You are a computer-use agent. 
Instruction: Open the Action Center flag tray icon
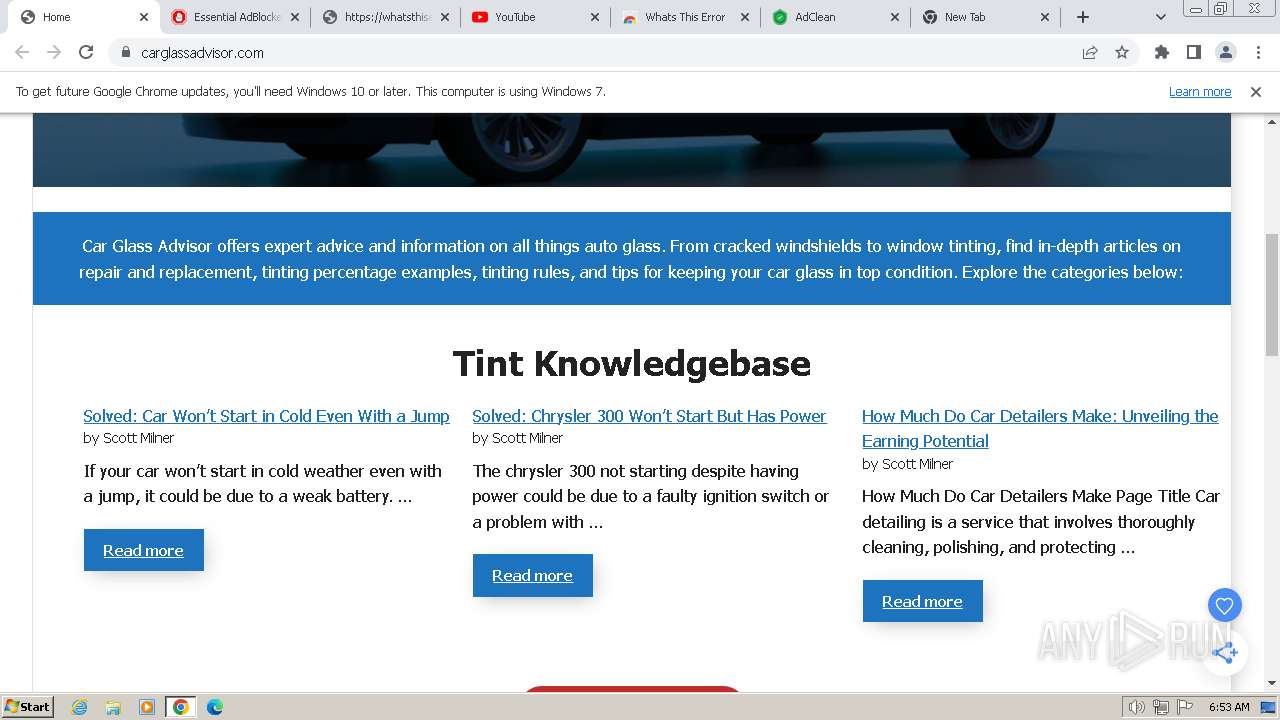coord(1183,707)
